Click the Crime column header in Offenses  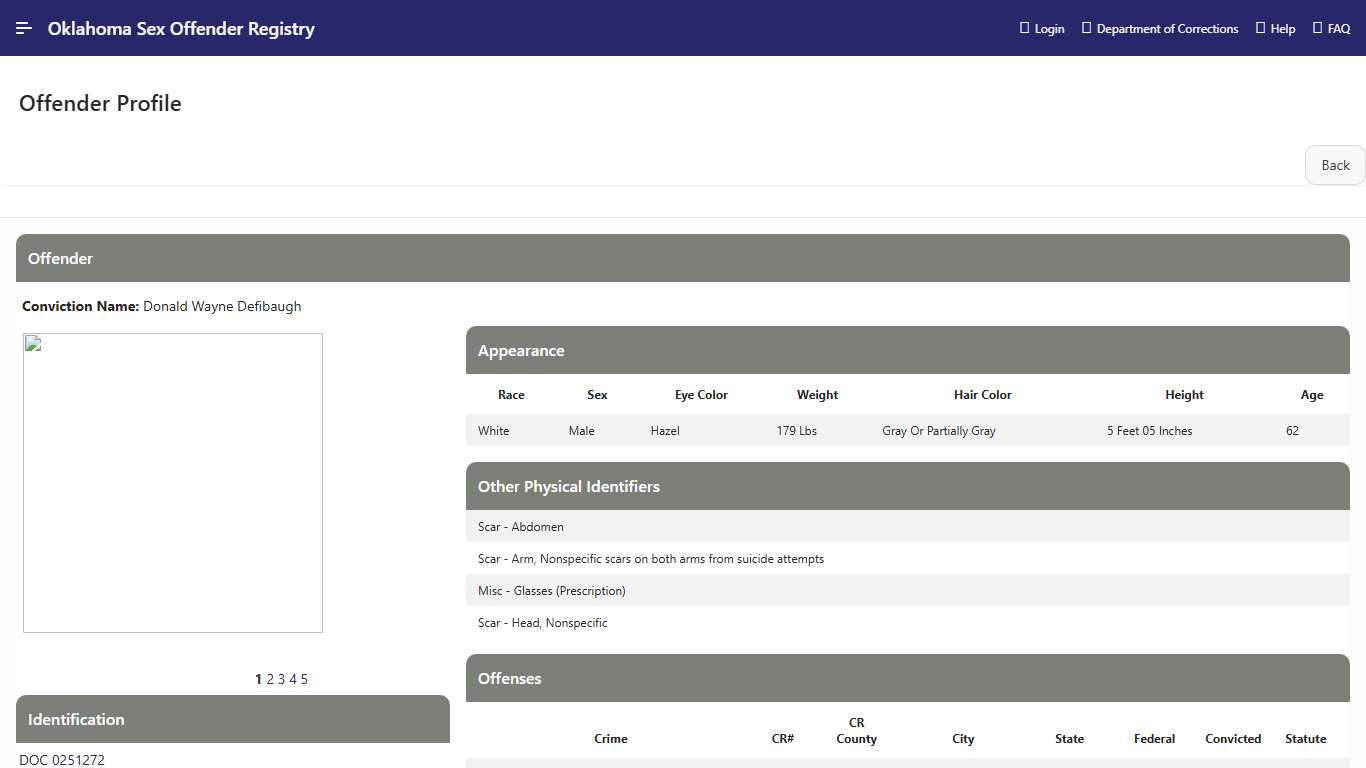tap(611, 739)
